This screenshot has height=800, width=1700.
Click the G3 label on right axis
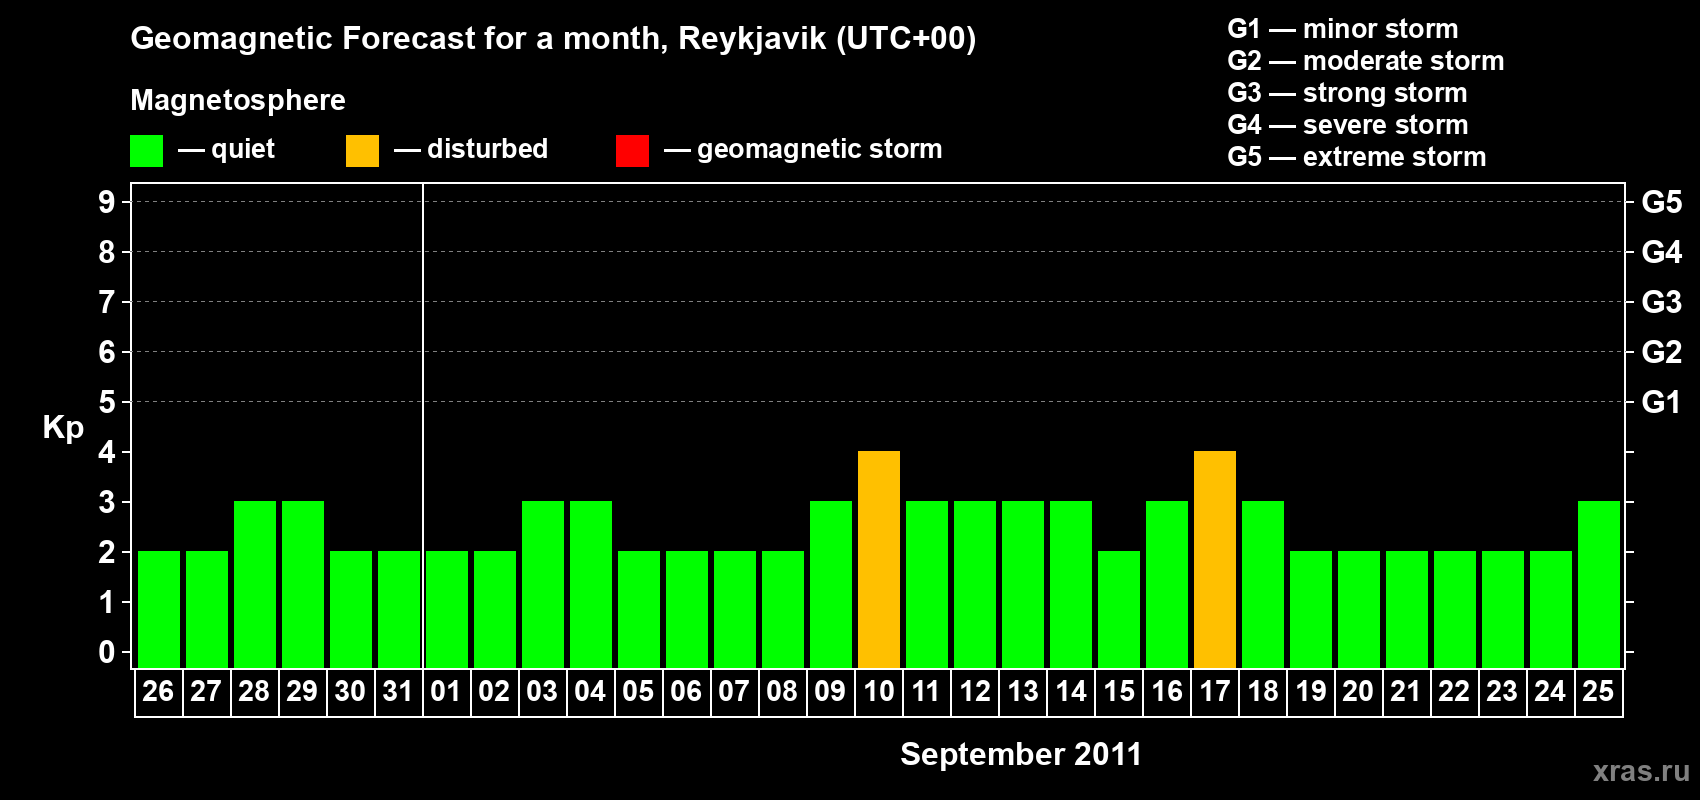click(x=1662, y=302)
